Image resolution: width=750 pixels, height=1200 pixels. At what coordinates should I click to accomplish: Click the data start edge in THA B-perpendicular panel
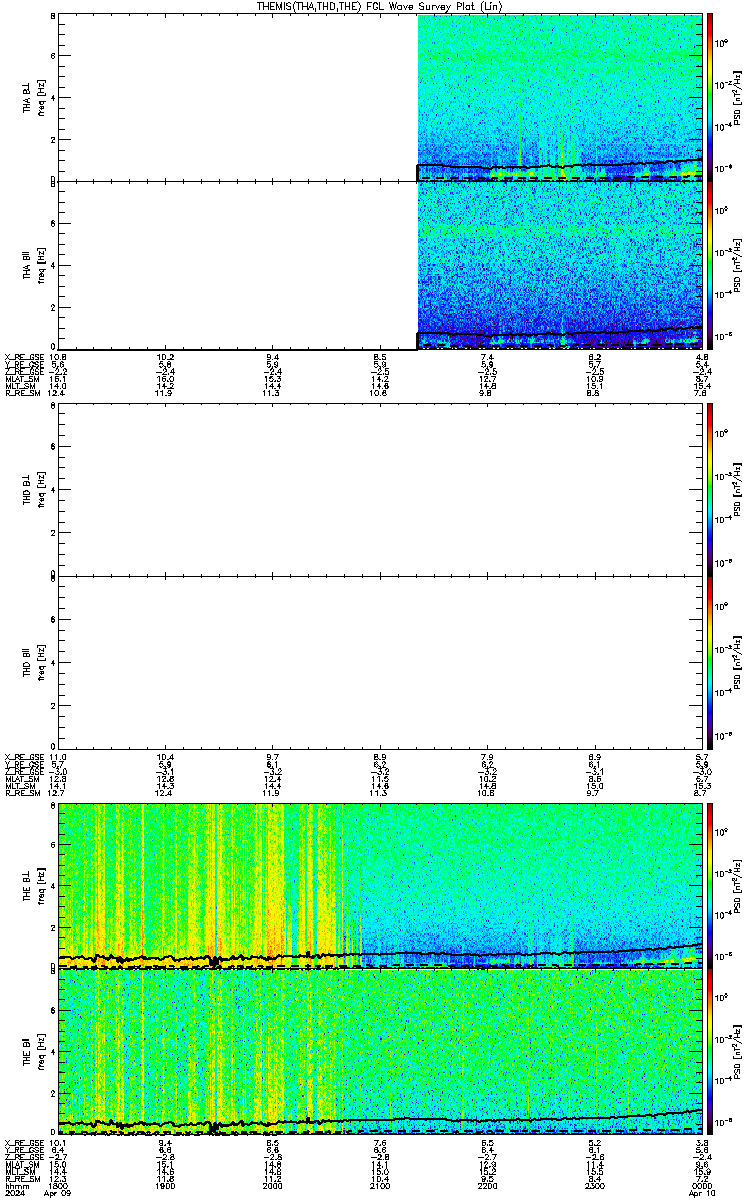(417, 97)
